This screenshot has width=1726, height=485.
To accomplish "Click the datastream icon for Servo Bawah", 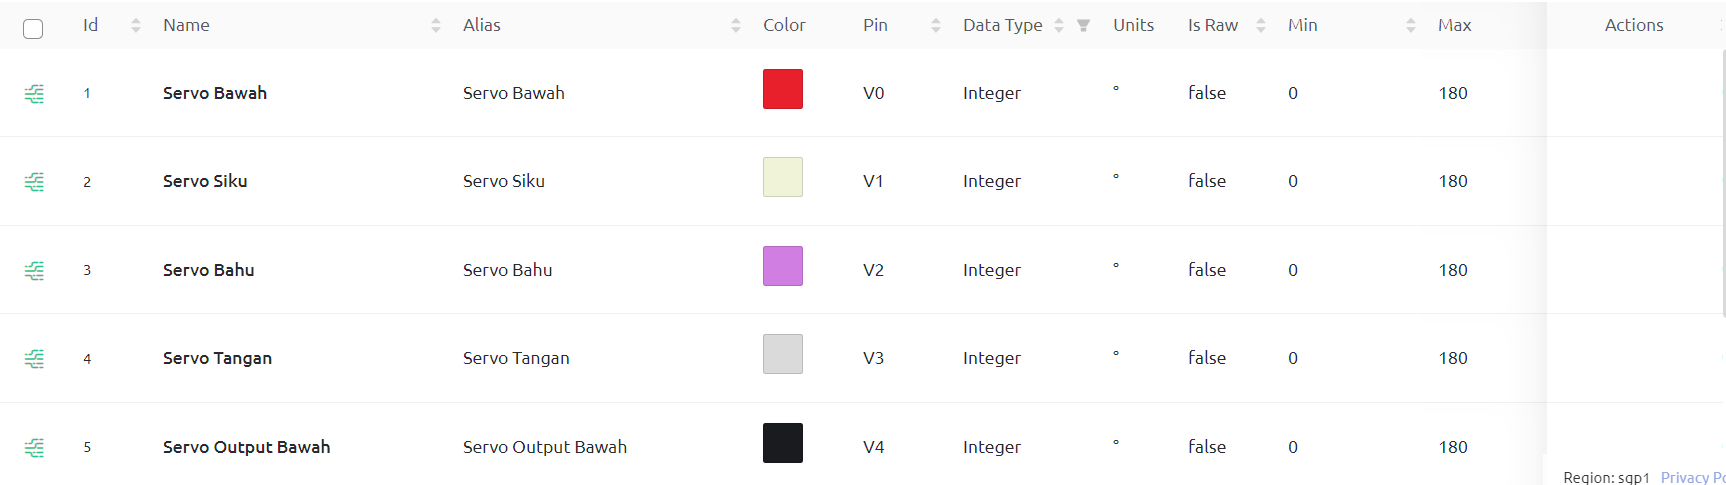I will click(x=34, y=94).
